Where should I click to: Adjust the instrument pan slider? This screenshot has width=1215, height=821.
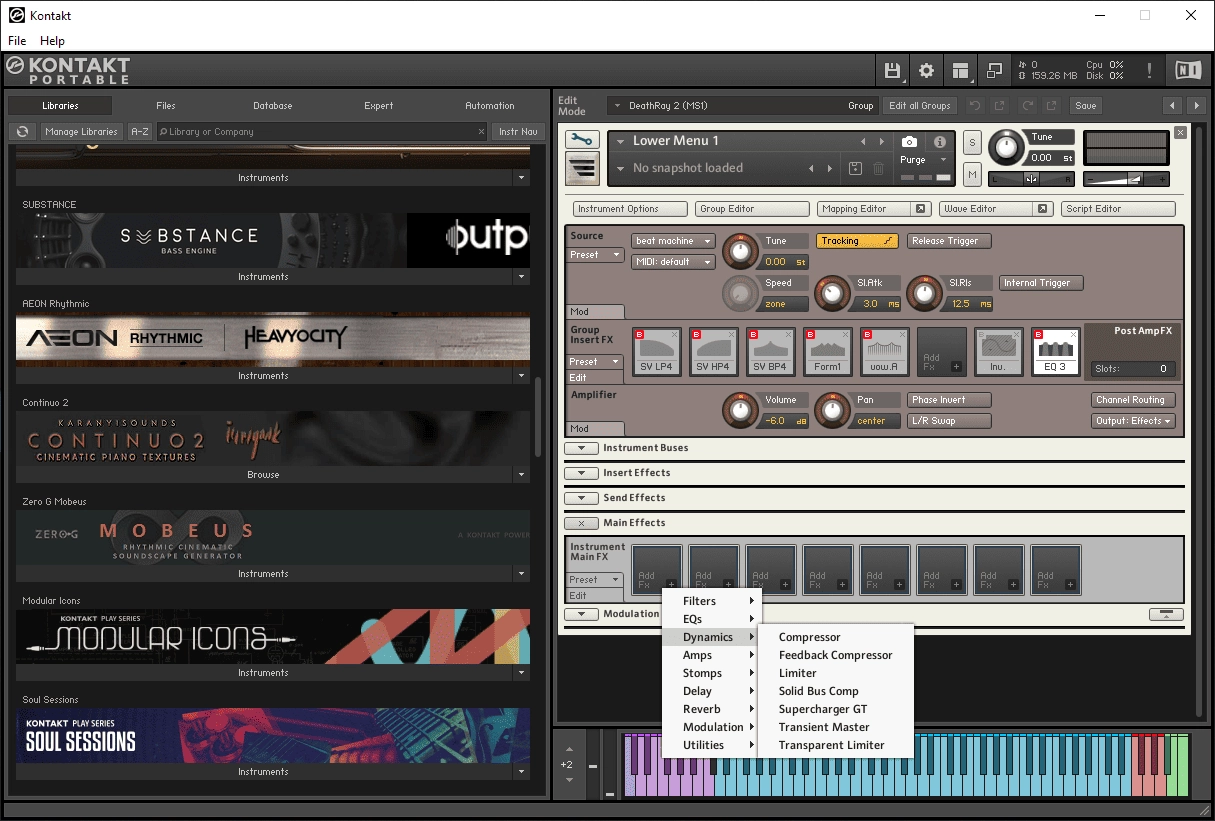pos(1031,179)
